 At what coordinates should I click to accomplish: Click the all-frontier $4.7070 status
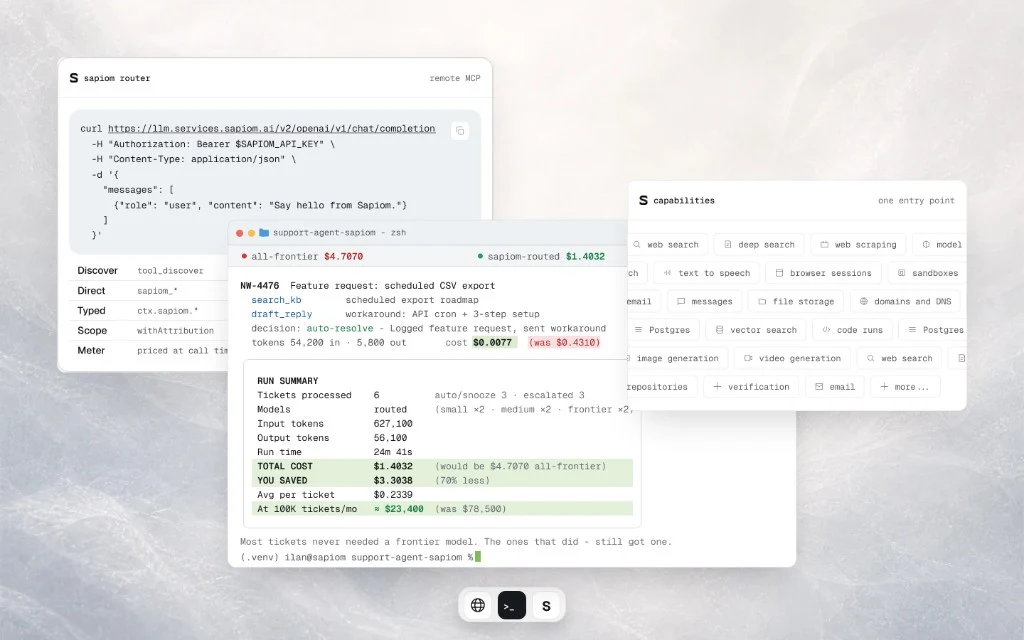tap(302, 257)
